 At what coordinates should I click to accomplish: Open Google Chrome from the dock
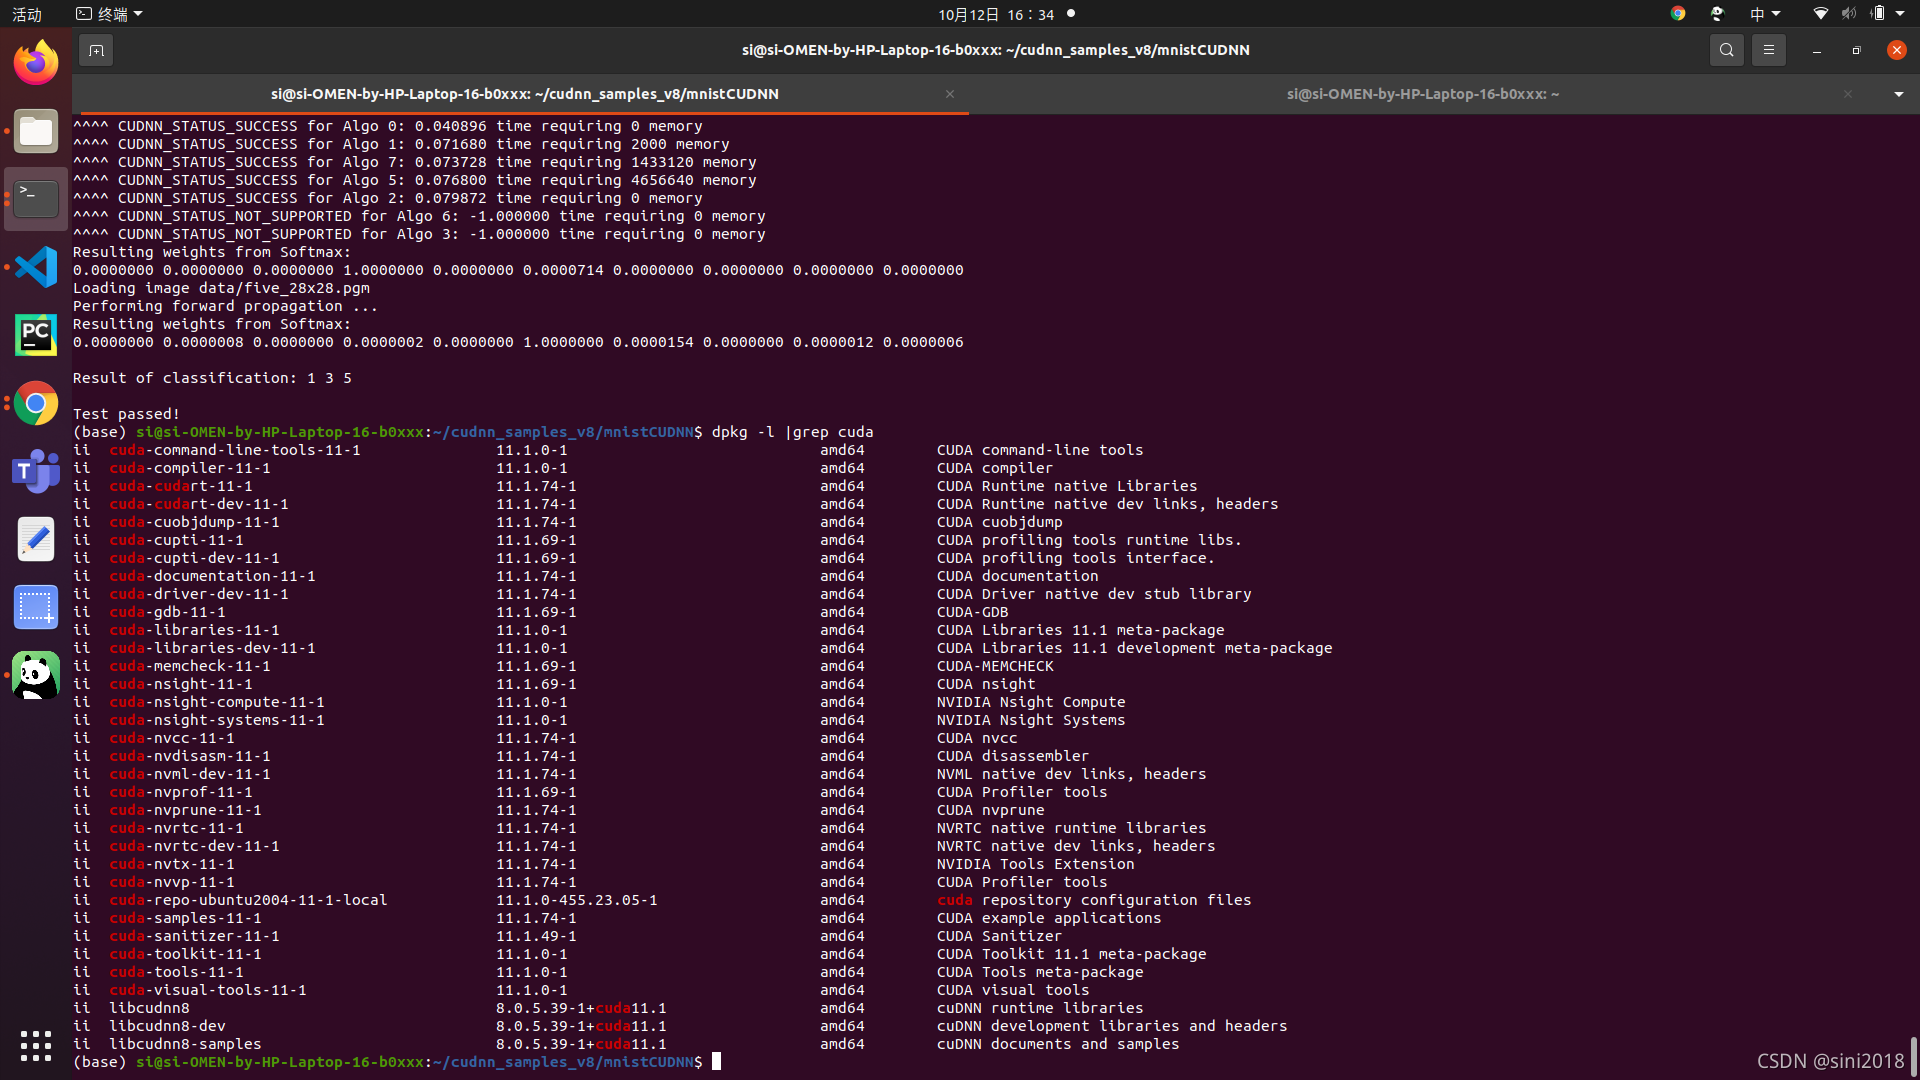pyautogui.click(x=36, y=404)
